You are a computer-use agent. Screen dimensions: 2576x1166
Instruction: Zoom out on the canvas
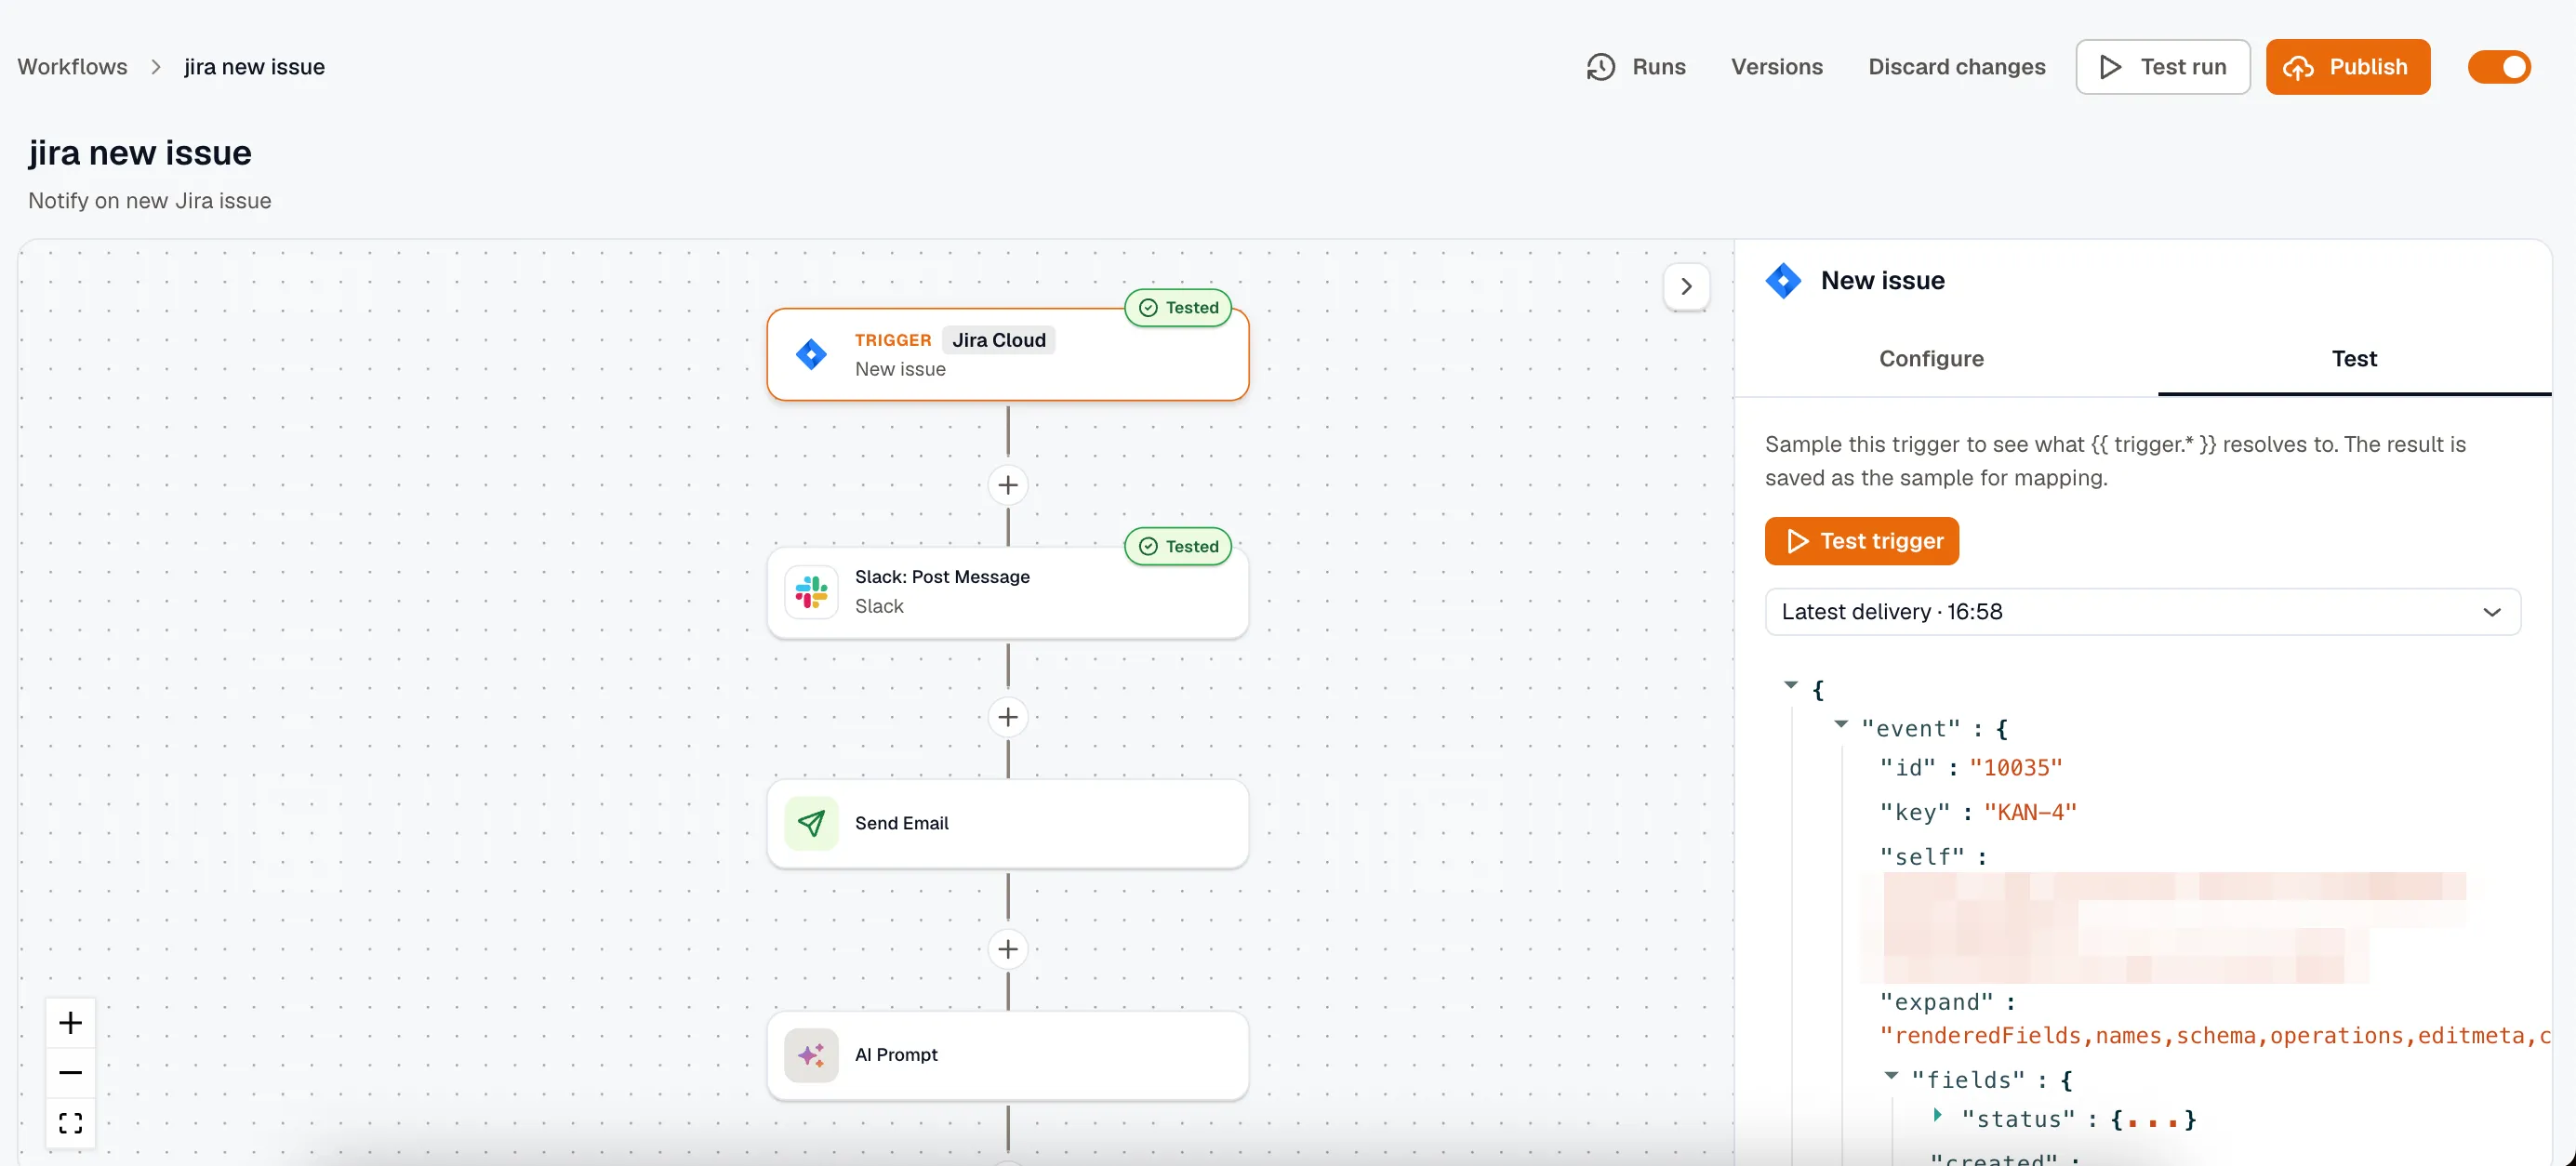(70, 1072)
